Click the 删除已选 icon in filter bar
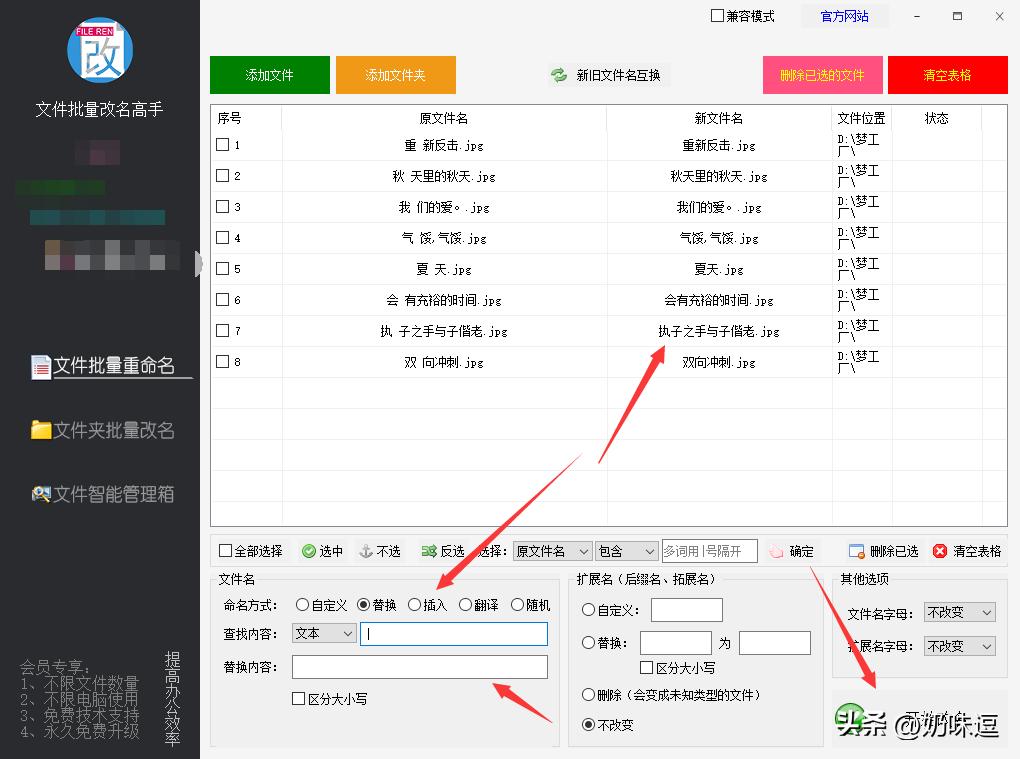Image resolution: width=1020 pixels, height=759 pixels. click(x=854, y=550)
